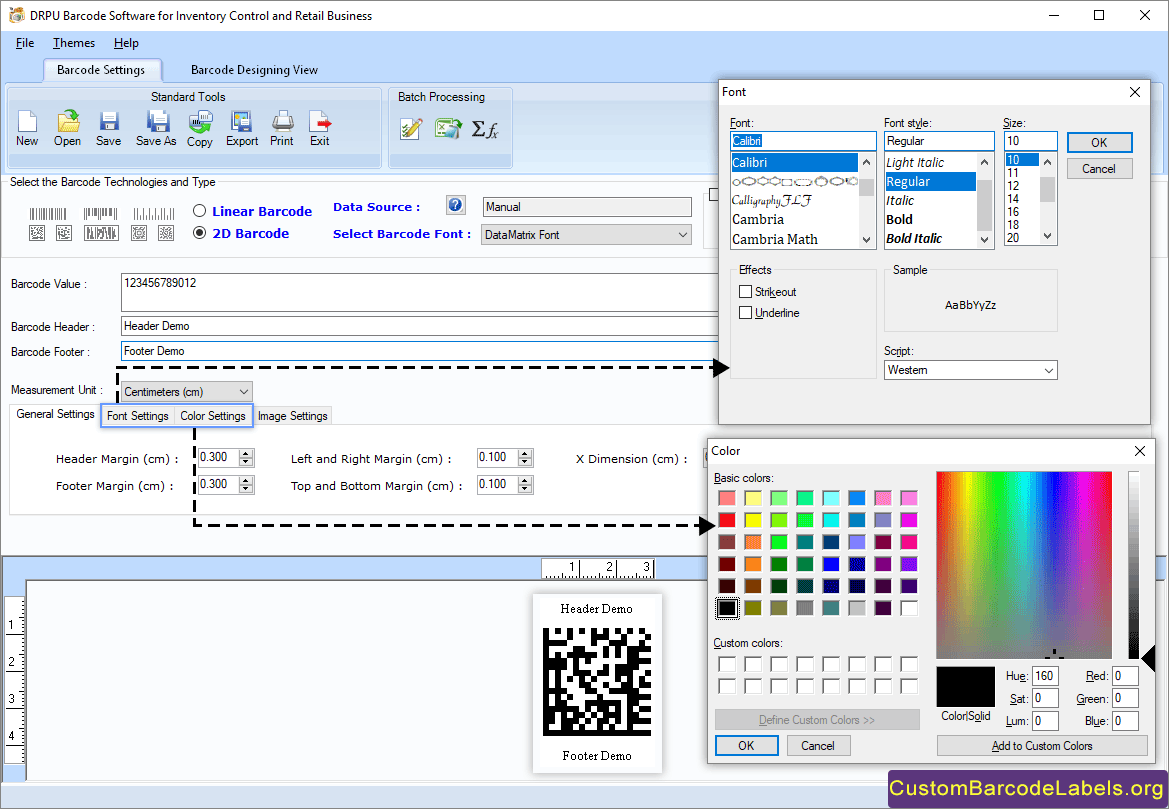
Task: Go to the Image Settings tab
Action: pyautogui.click(x=292, y=416)
